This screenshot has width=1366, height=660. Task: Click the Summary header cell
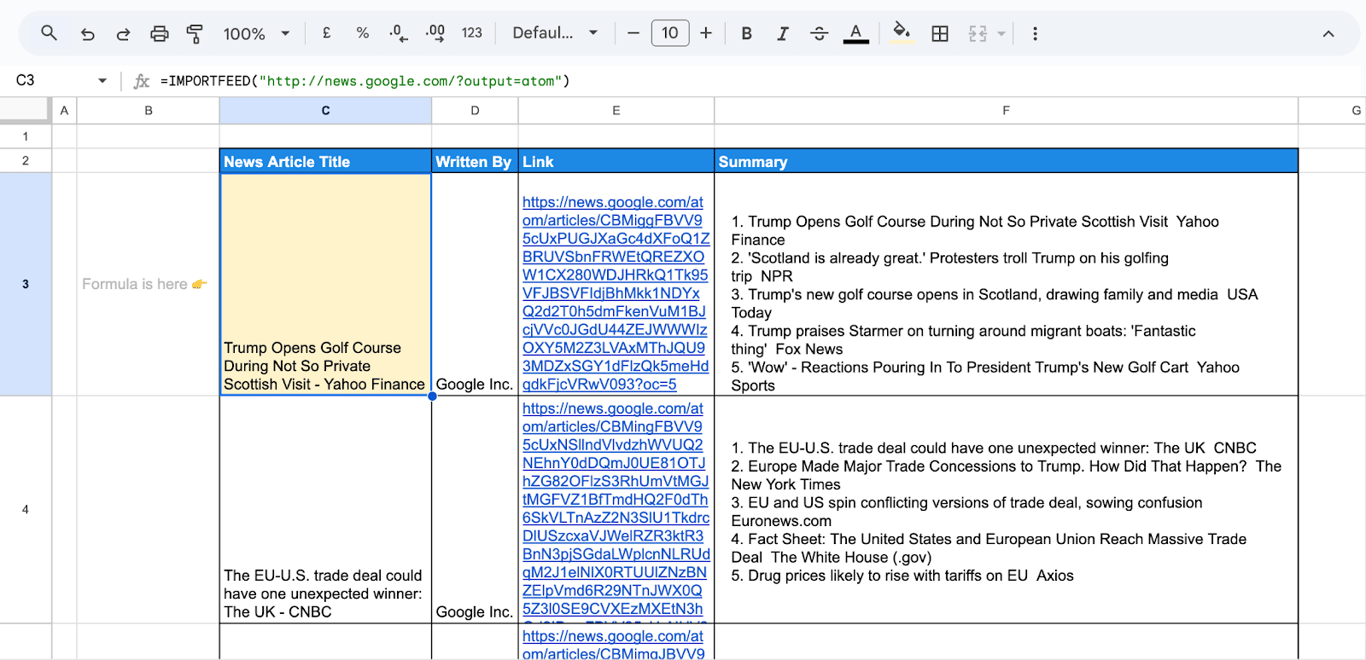[x=1006, y=161]
